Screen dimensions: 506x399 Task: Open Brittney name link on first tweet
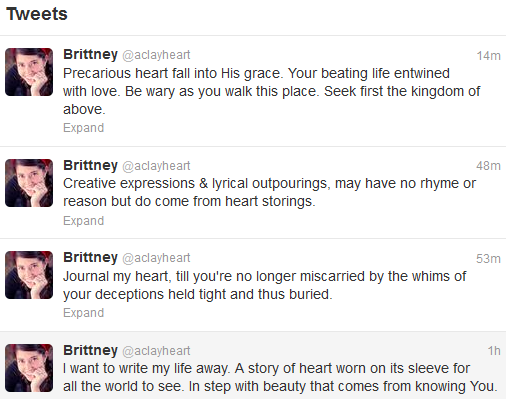(90, 54)
